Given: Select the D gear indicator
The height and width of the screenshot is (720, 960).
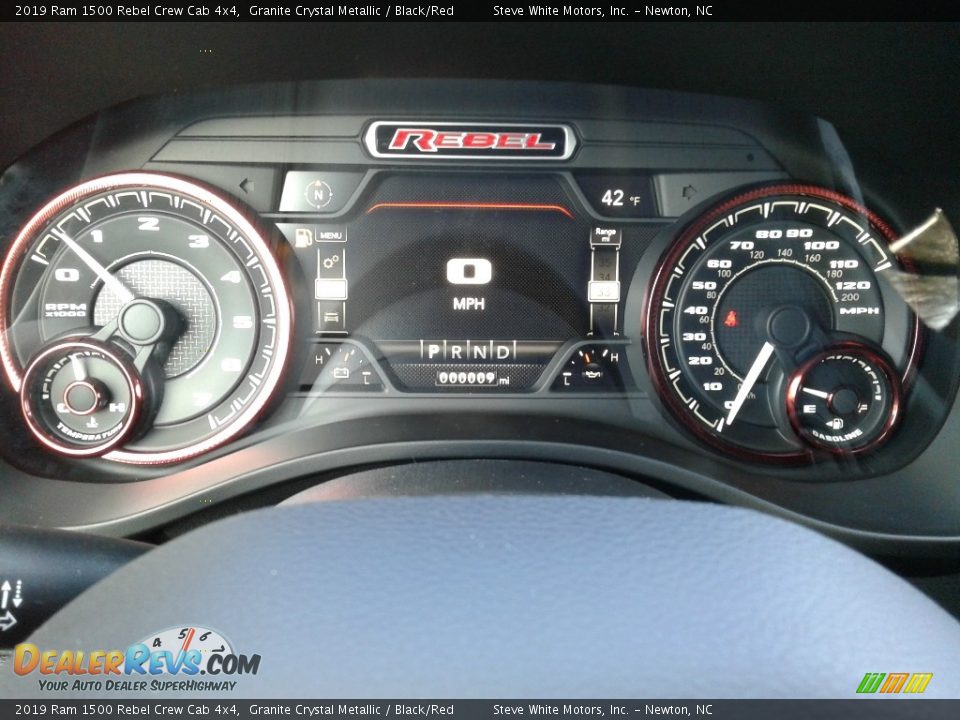Looking at the screenshot, I should point(503,351).
